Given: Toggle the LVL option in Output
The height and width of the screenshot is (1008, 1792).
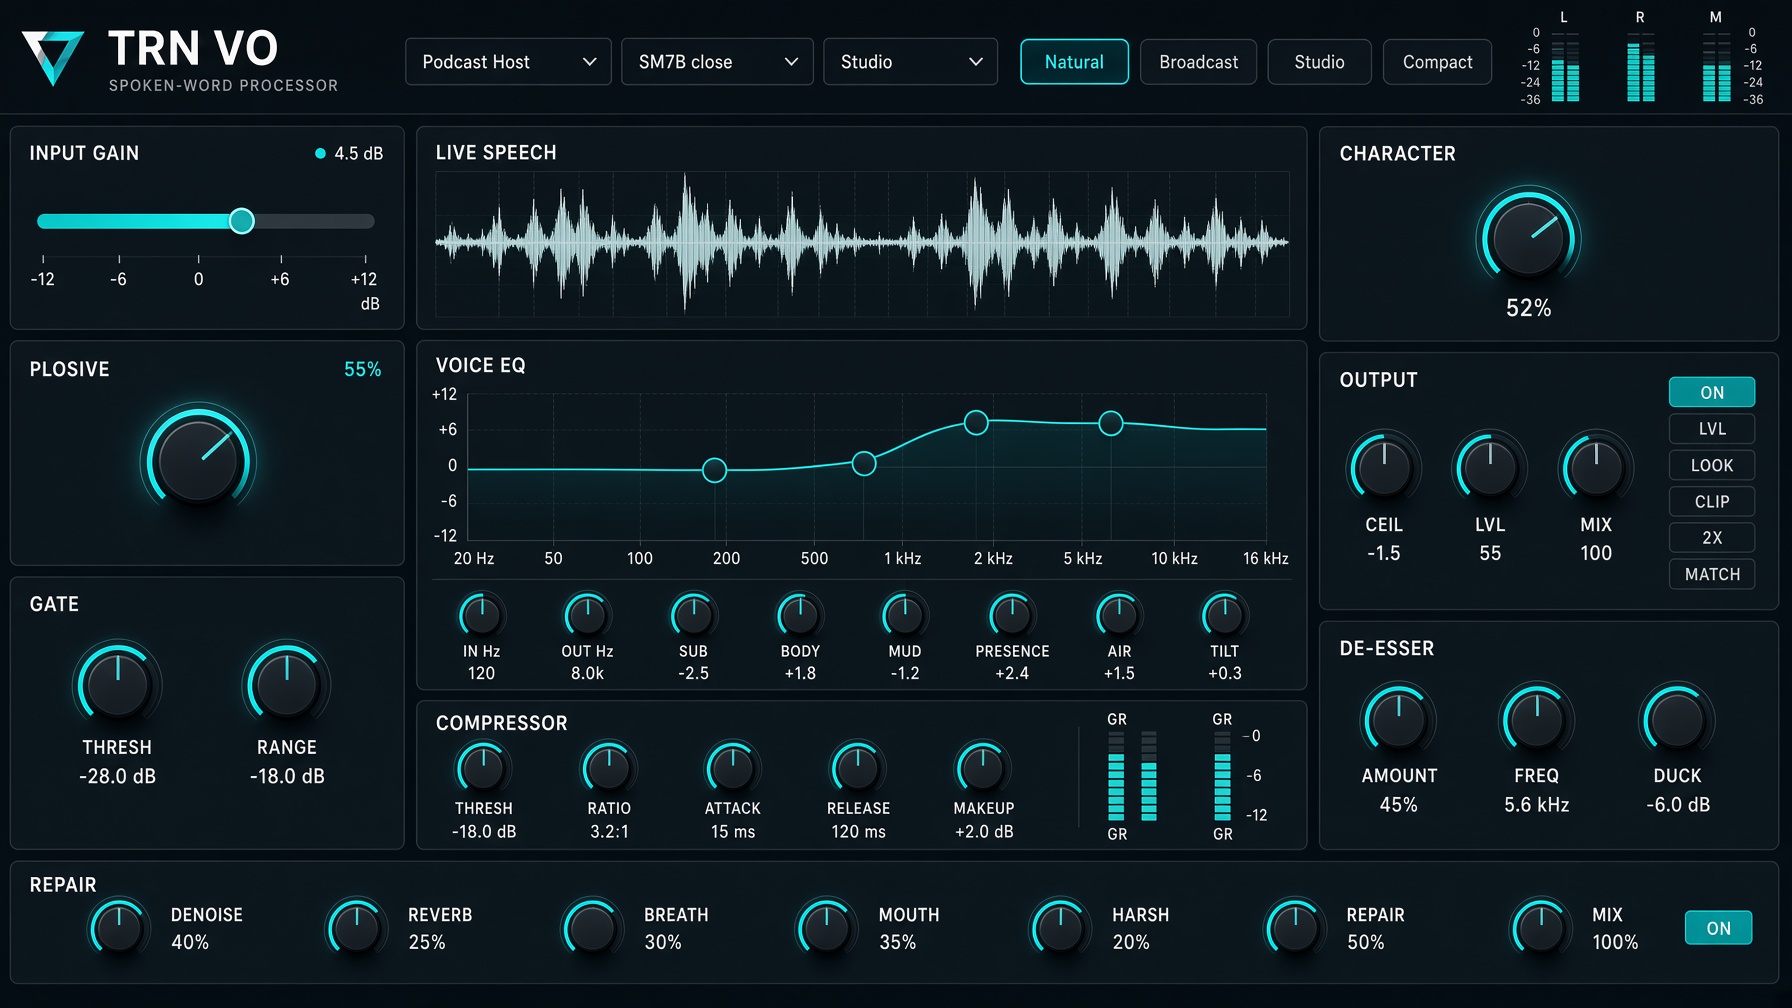Looking at the screenshot, I should tap(1712, 429).
